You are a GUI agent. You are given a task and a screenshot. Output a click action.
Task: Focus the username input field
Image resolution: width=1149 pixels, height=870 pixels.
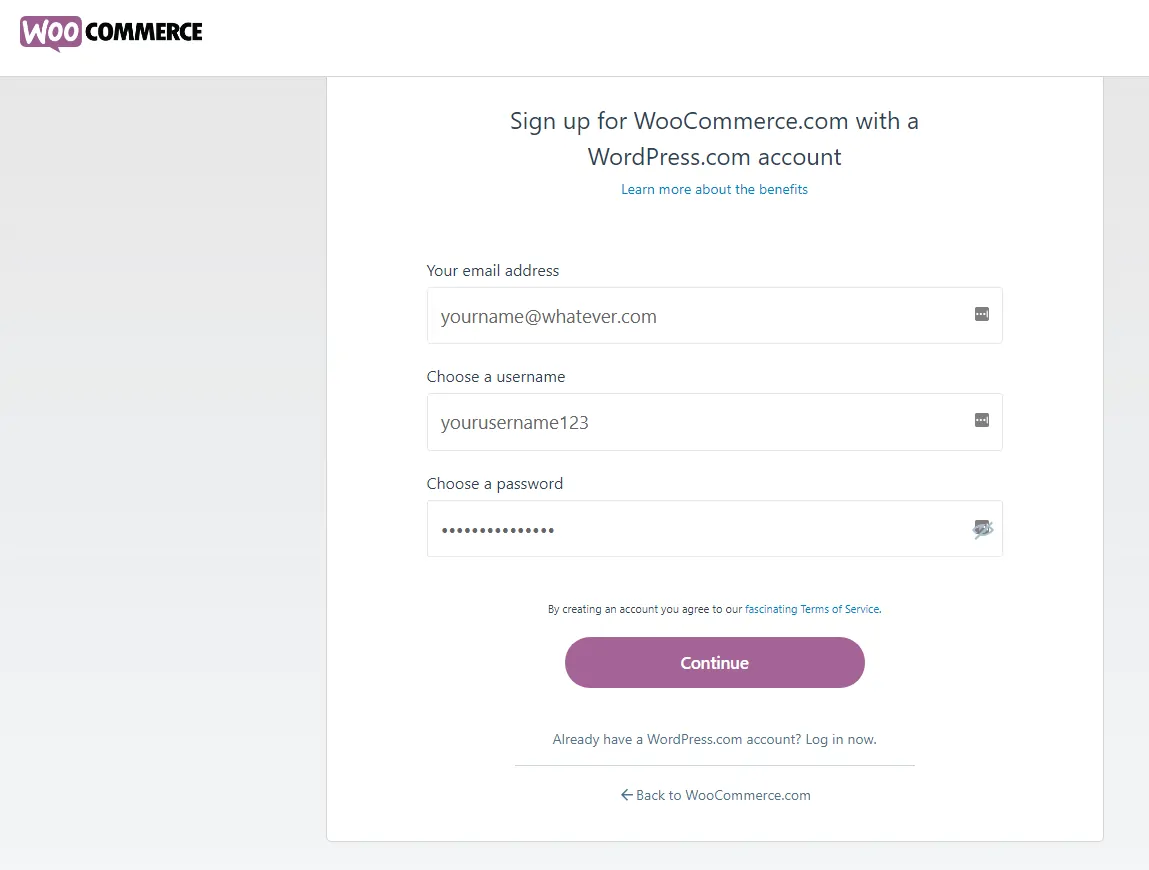(x=714, y=422)
